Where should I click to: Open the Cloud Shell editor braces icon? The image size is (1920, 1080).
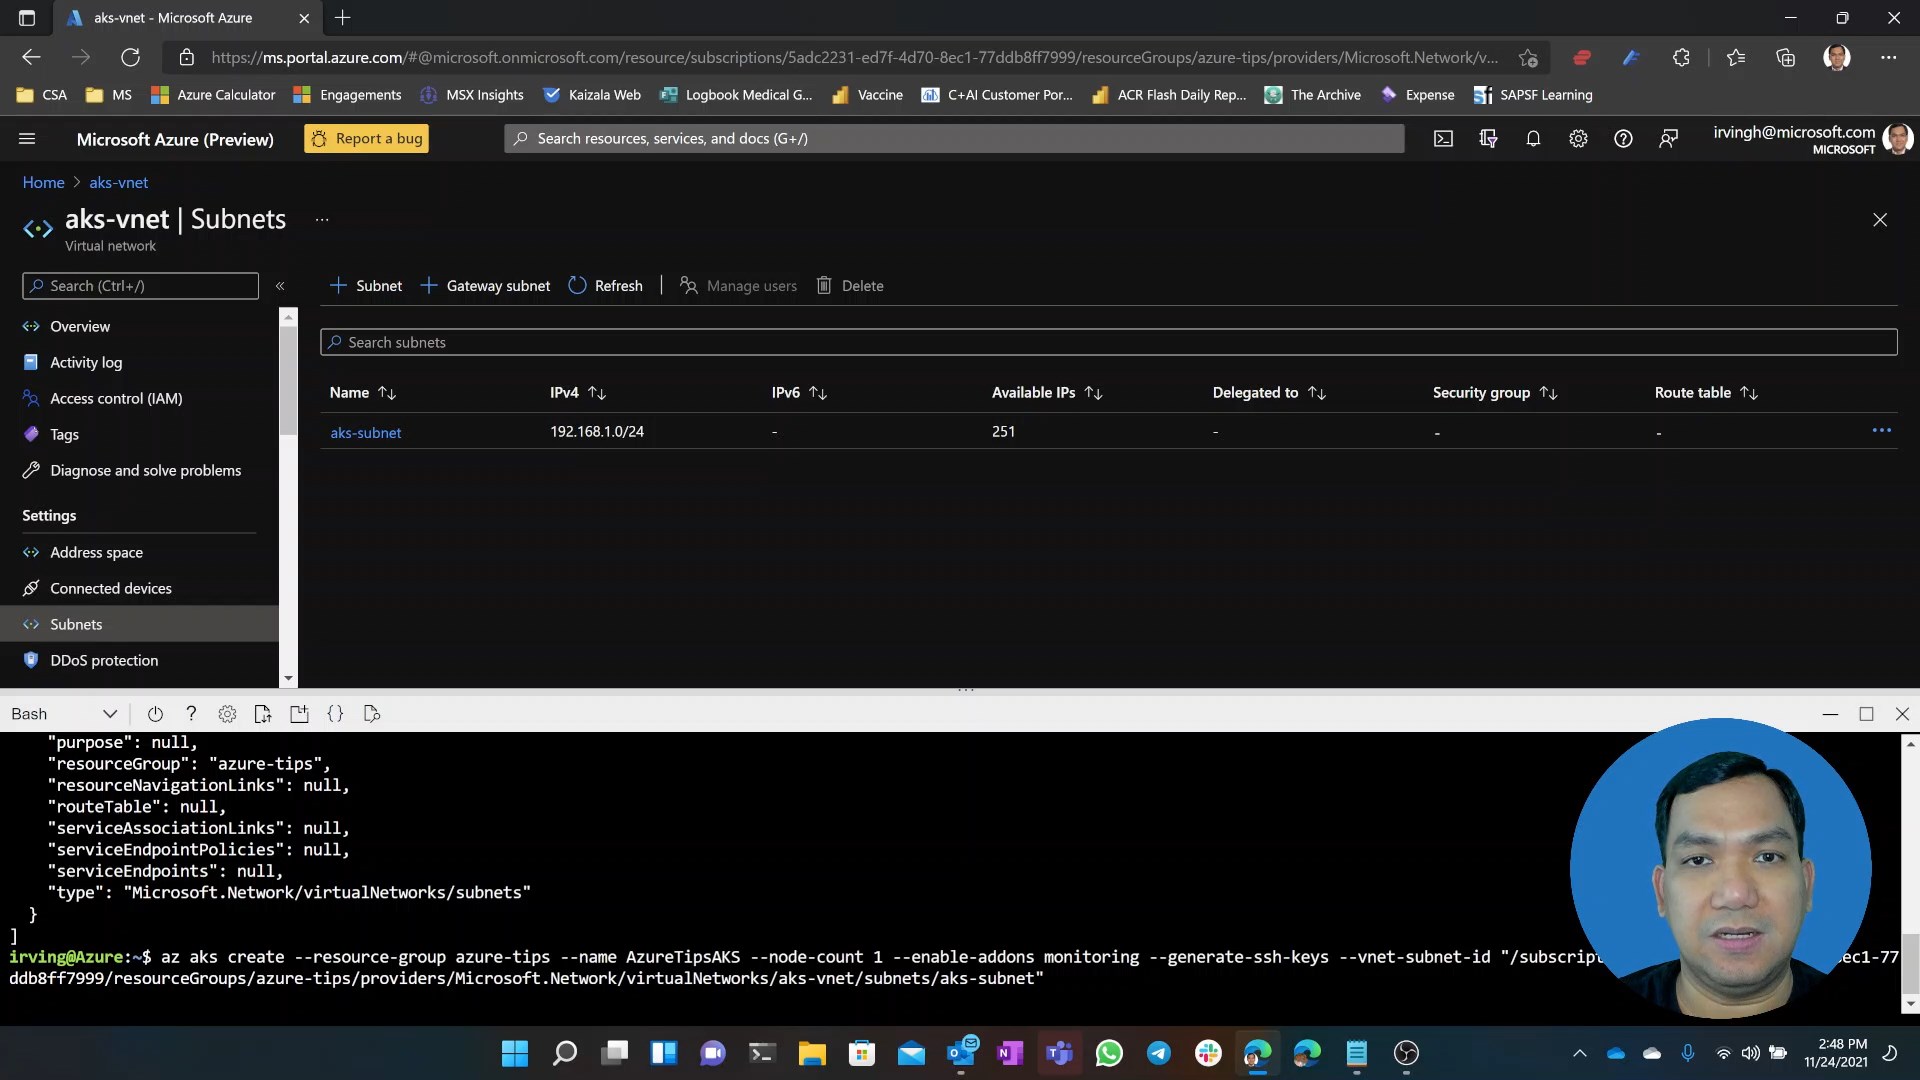coord(335,714)
